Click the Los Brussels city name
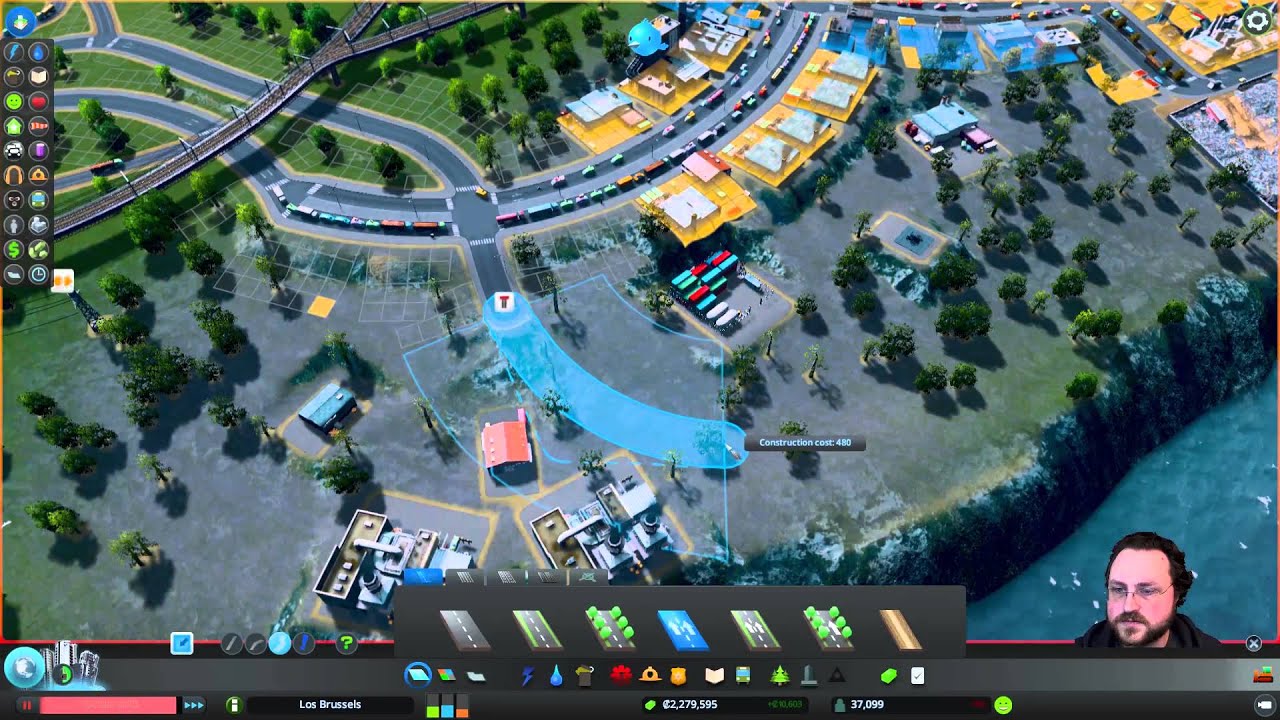The image size is (1280, 720). click(330, 704)
